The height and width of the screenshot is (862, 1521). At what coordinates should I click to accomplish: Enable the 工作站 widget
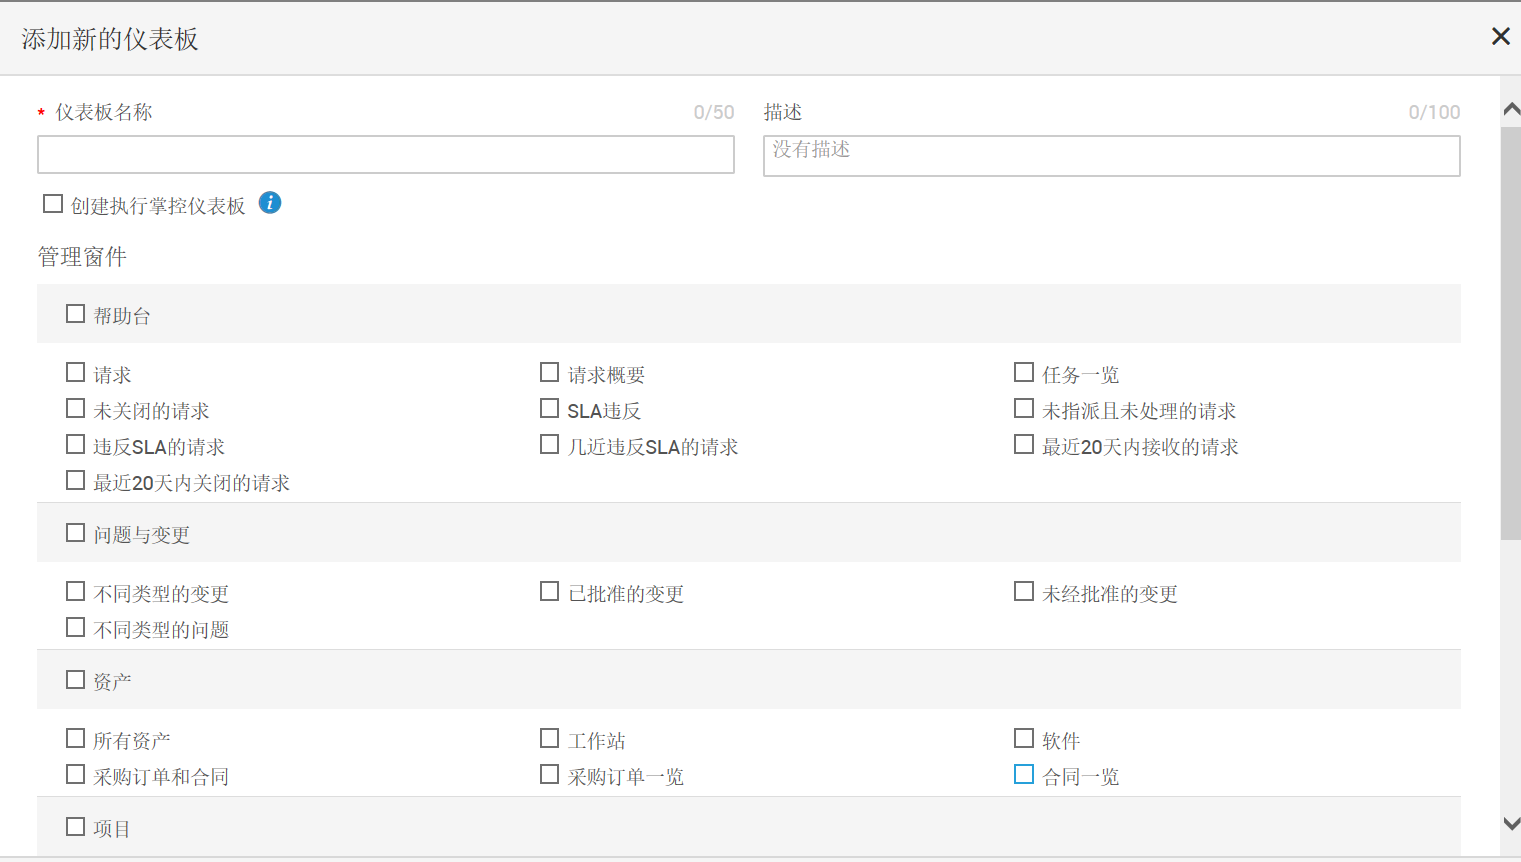549,739
